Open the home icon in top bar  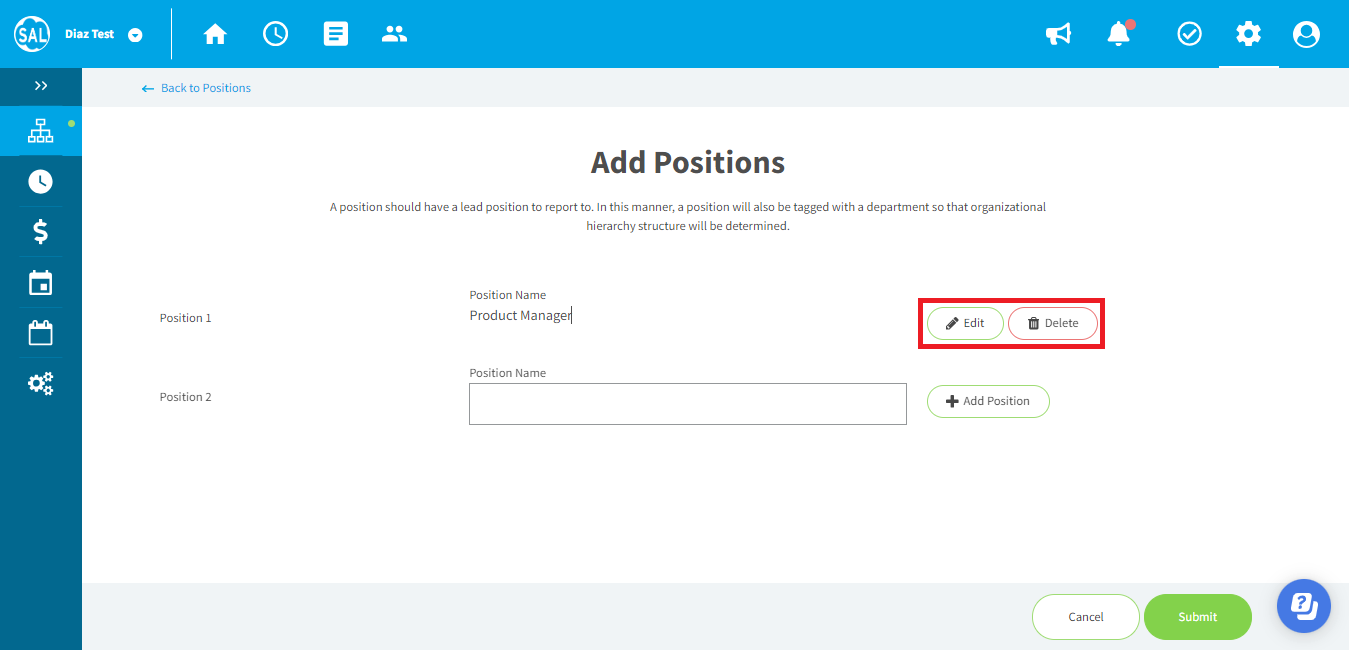pyautogui.click(x=215, y=34)
